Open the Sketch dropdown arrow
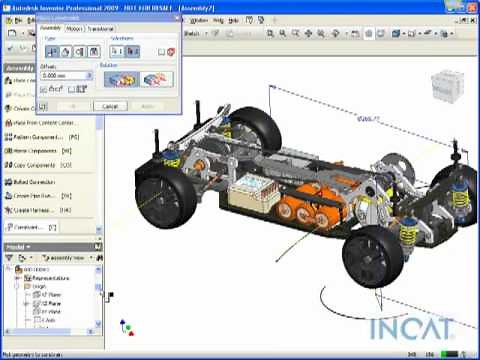Image resolution: width=480 pixels, height=360 pixels. (x=206, y=34)
